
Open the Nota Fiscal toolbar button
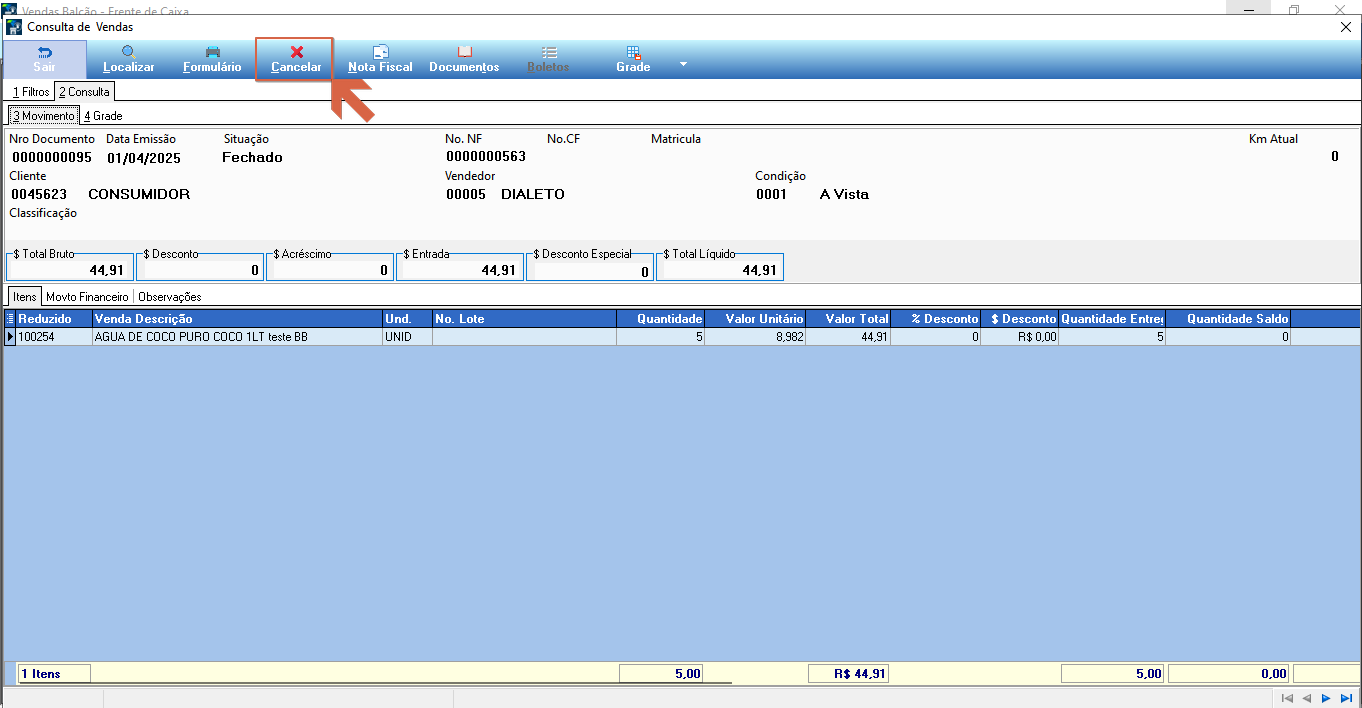pyautogui.click(x=380, y=59)
